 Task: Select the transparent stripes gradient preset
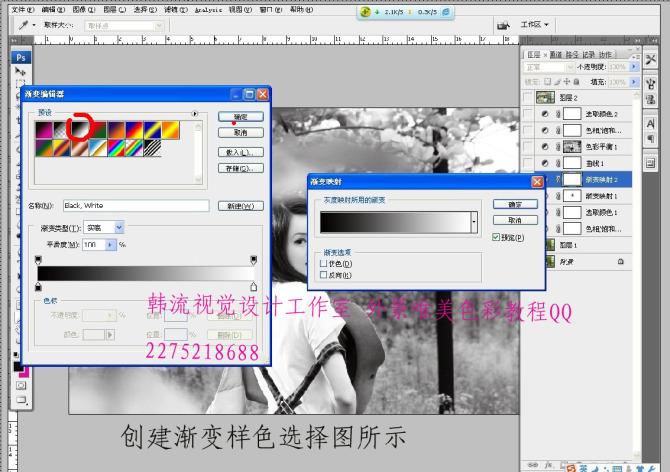click(x=153, y=148)
